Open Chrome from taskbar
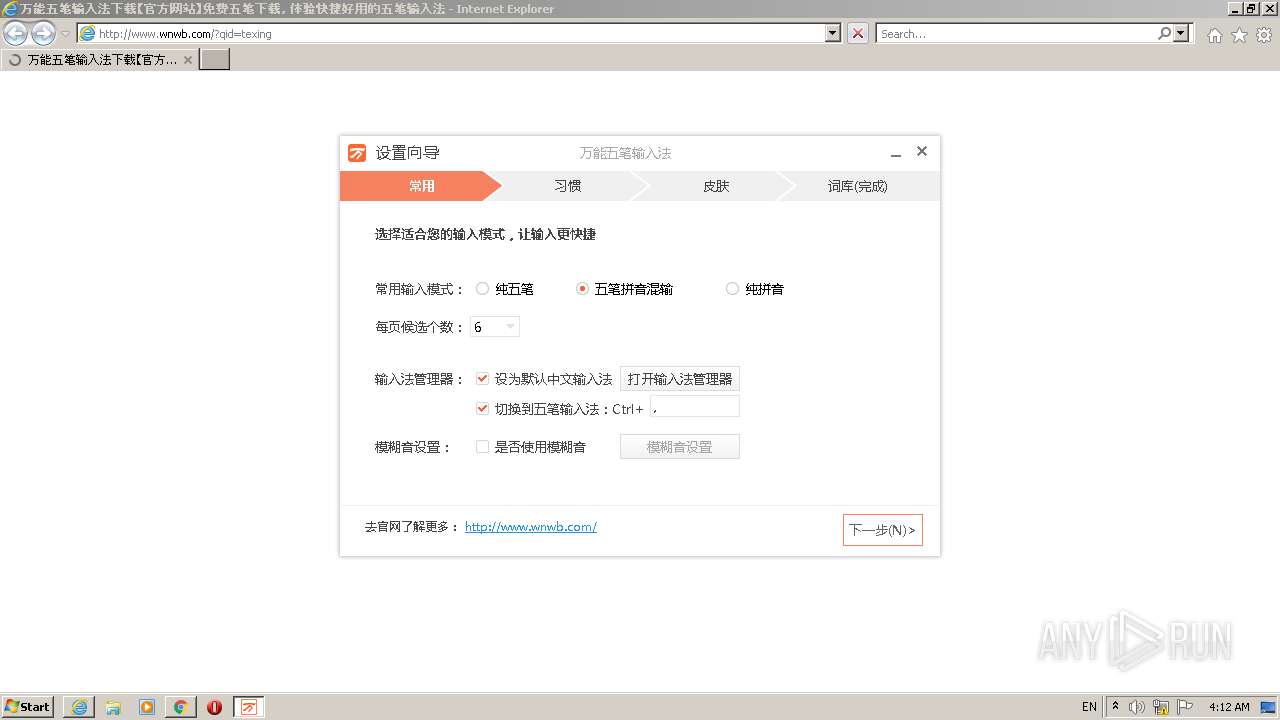 180,707
